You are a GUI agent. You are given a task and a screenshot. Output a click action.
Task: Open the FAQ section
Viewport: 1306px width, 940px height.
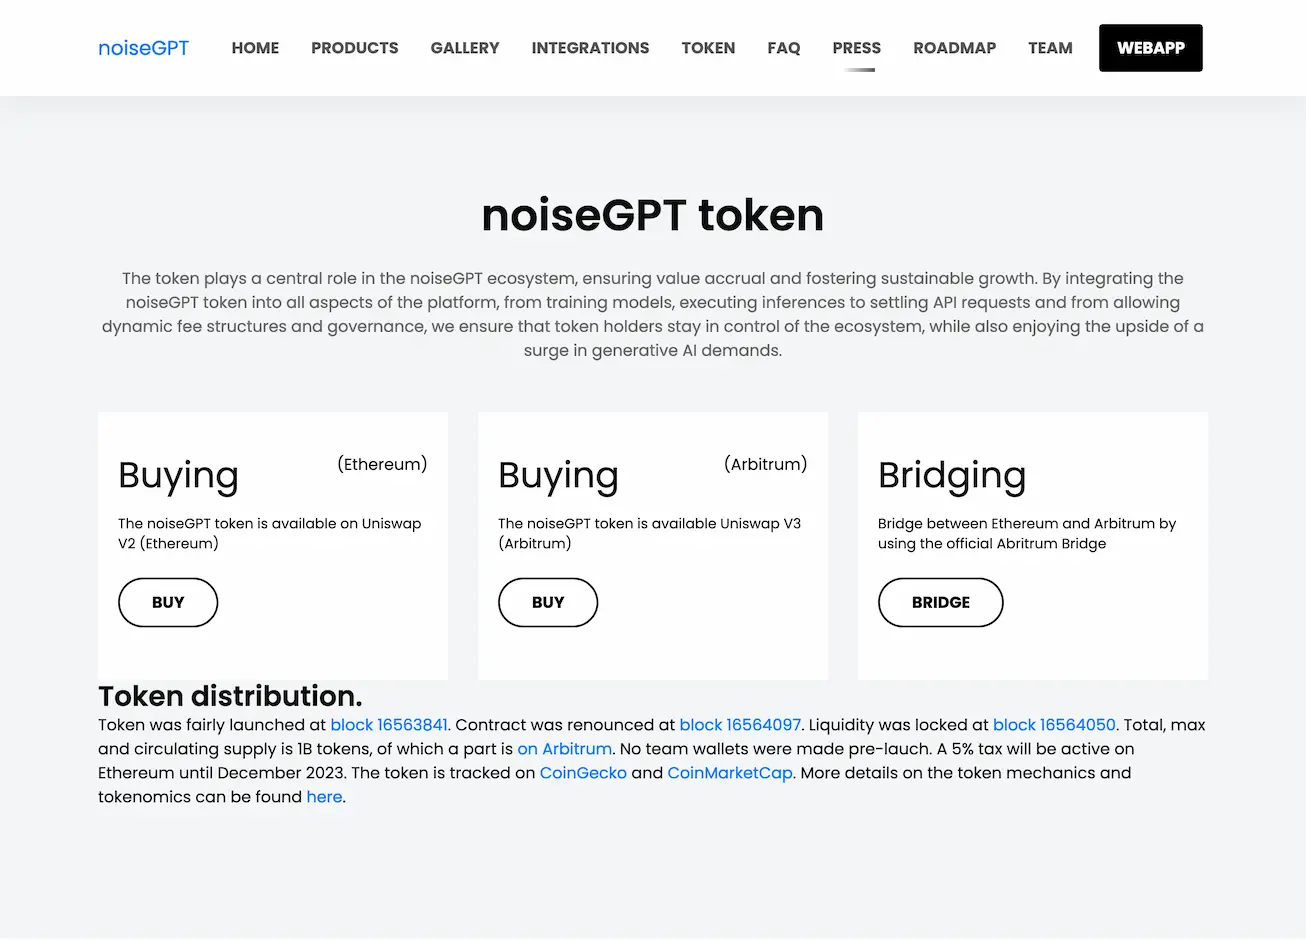coord(784,47)
